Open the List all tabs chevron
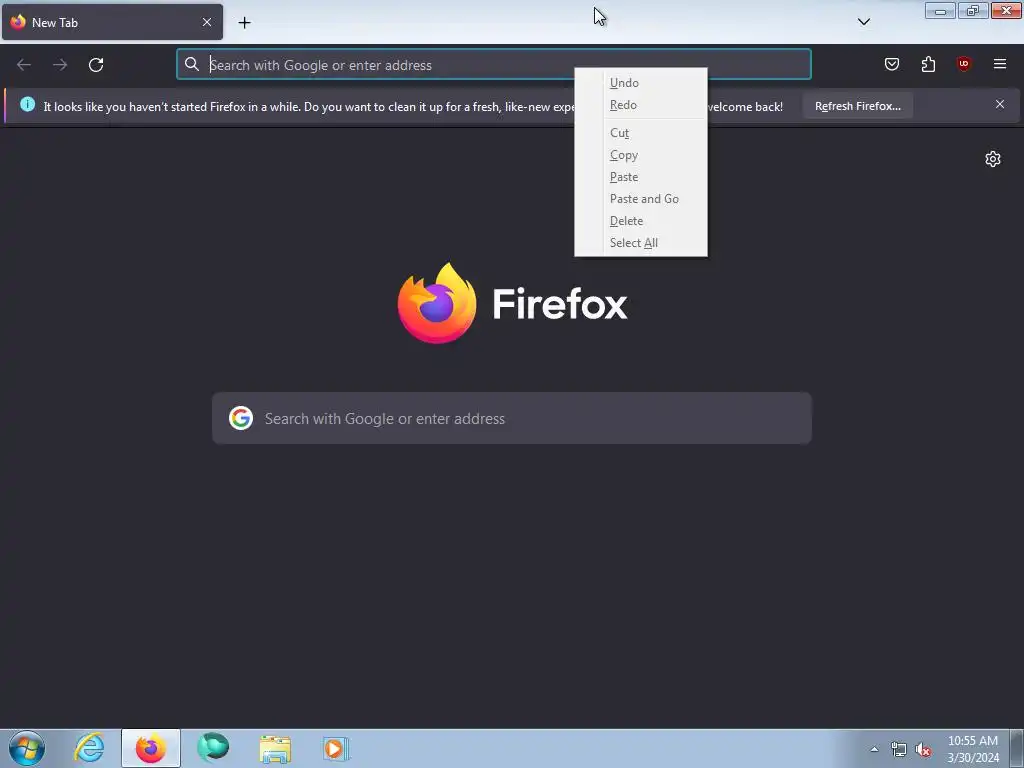The width and height of the screenshot is (1024, 768). (x=864, y=22)
